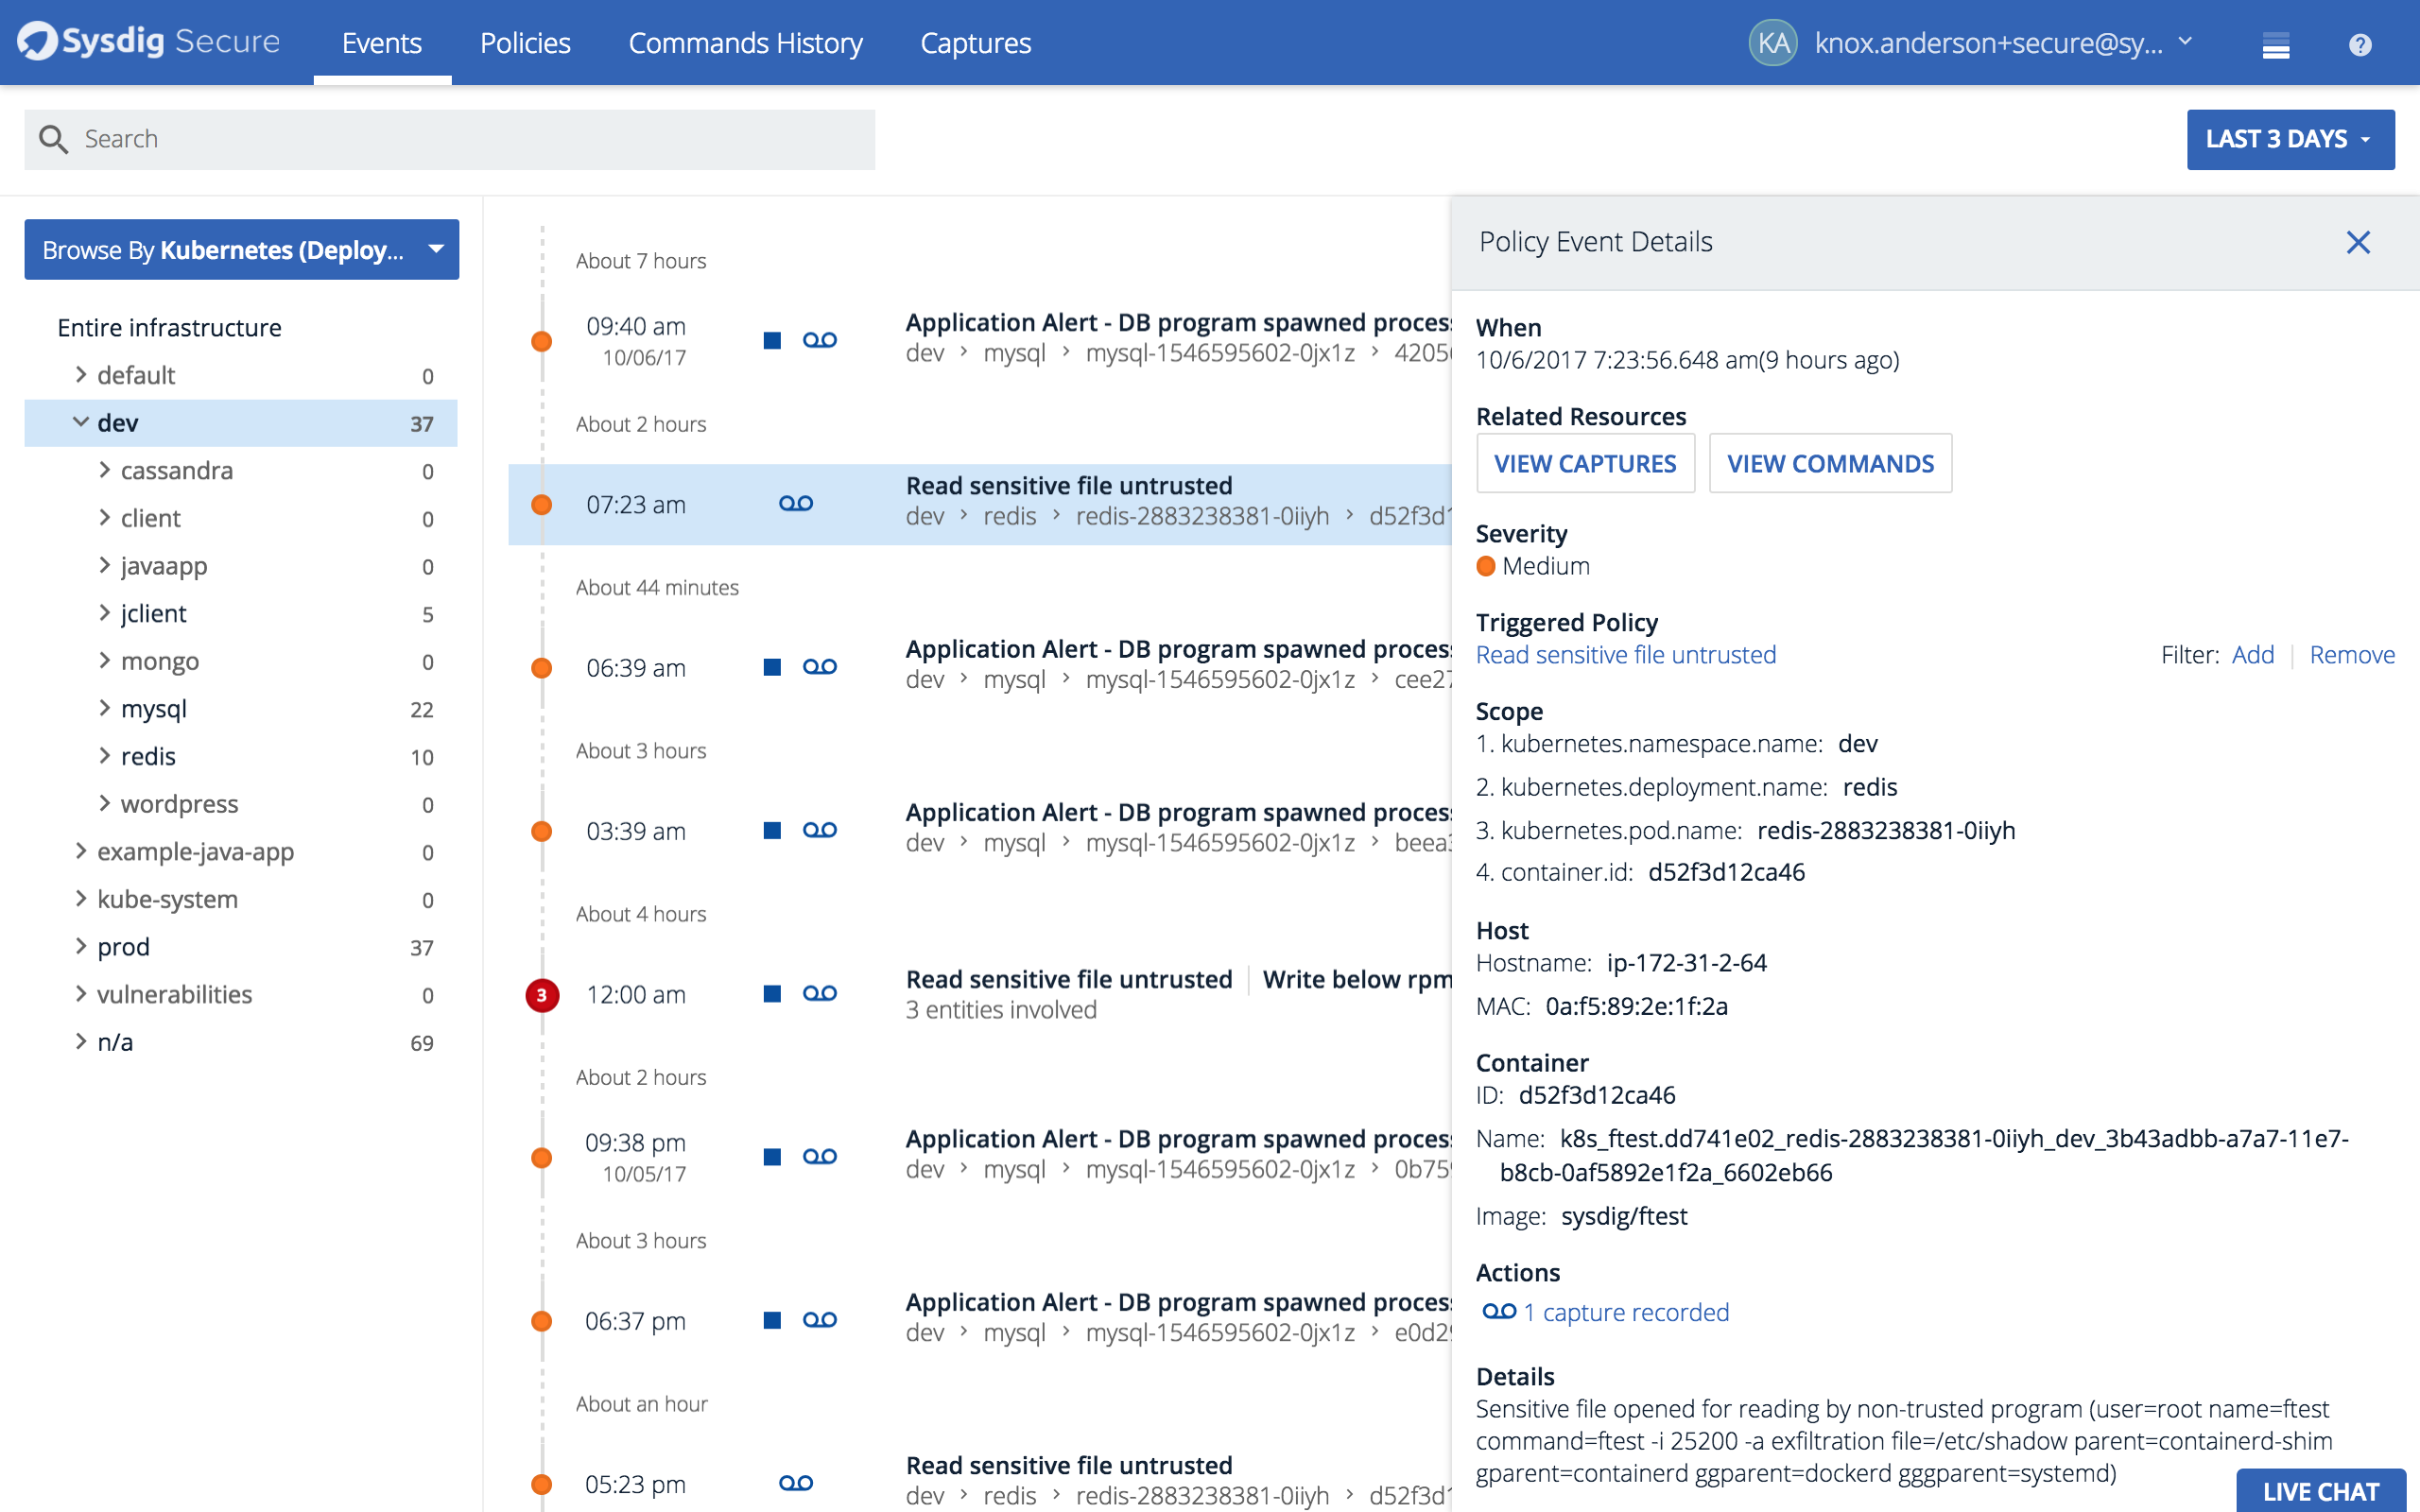The width and height of the screenshot is (2420, 1512).
Task: Click the help question-mark icon
Action: 2359,43
